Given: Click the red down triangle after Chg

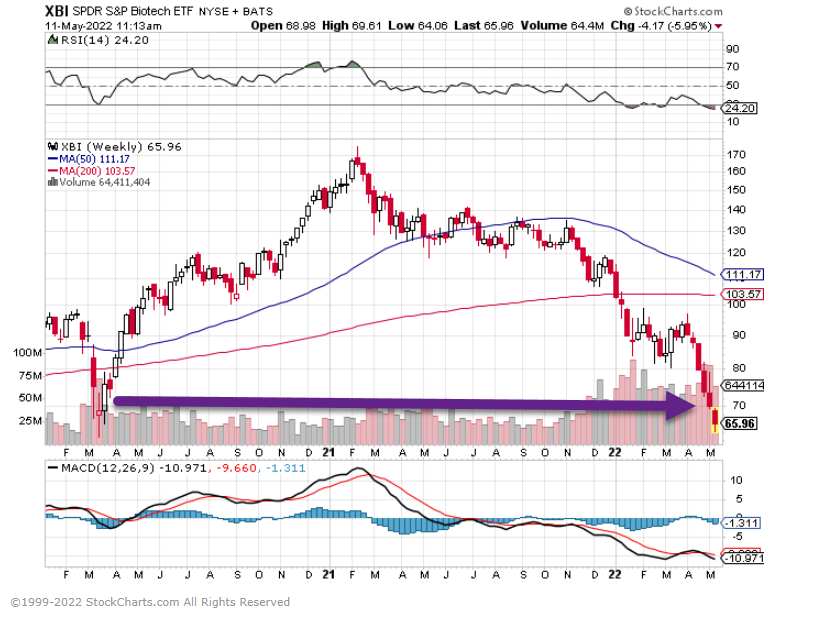Looking at the screenshot, I should click(x=718, y=26).
